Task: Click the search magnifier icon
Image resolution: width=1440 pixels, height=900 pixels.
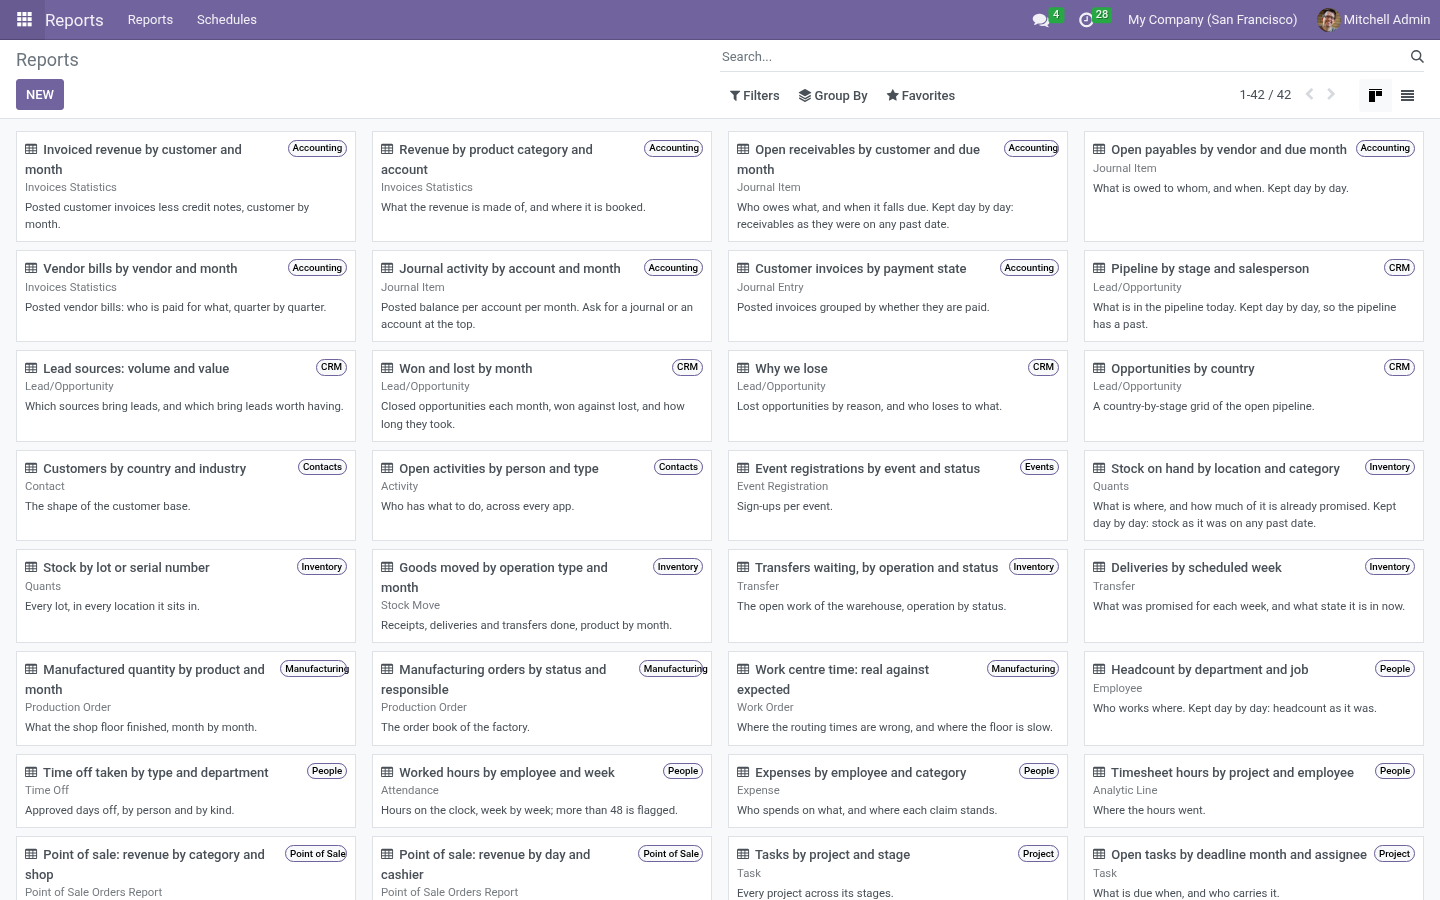Action: click(1417, 57)
